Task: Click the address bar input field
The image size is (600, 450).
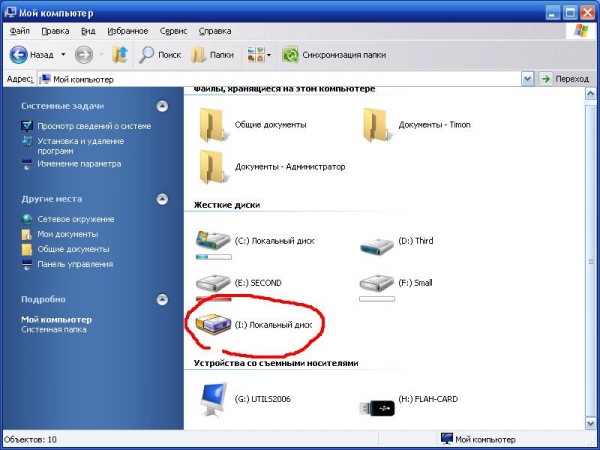Action: coord(279,79)
